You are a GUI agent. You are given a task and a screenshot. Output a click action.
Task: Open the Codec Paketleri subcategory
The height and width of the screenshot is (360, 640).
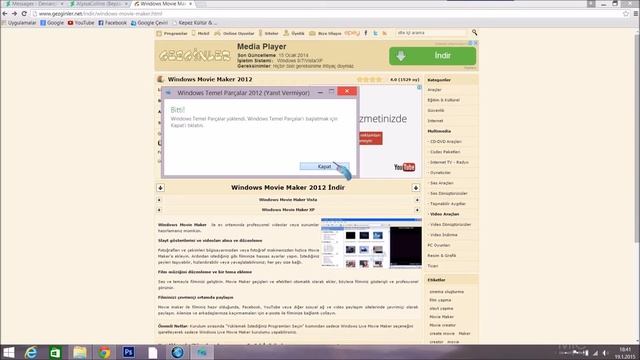pos(444,152)
